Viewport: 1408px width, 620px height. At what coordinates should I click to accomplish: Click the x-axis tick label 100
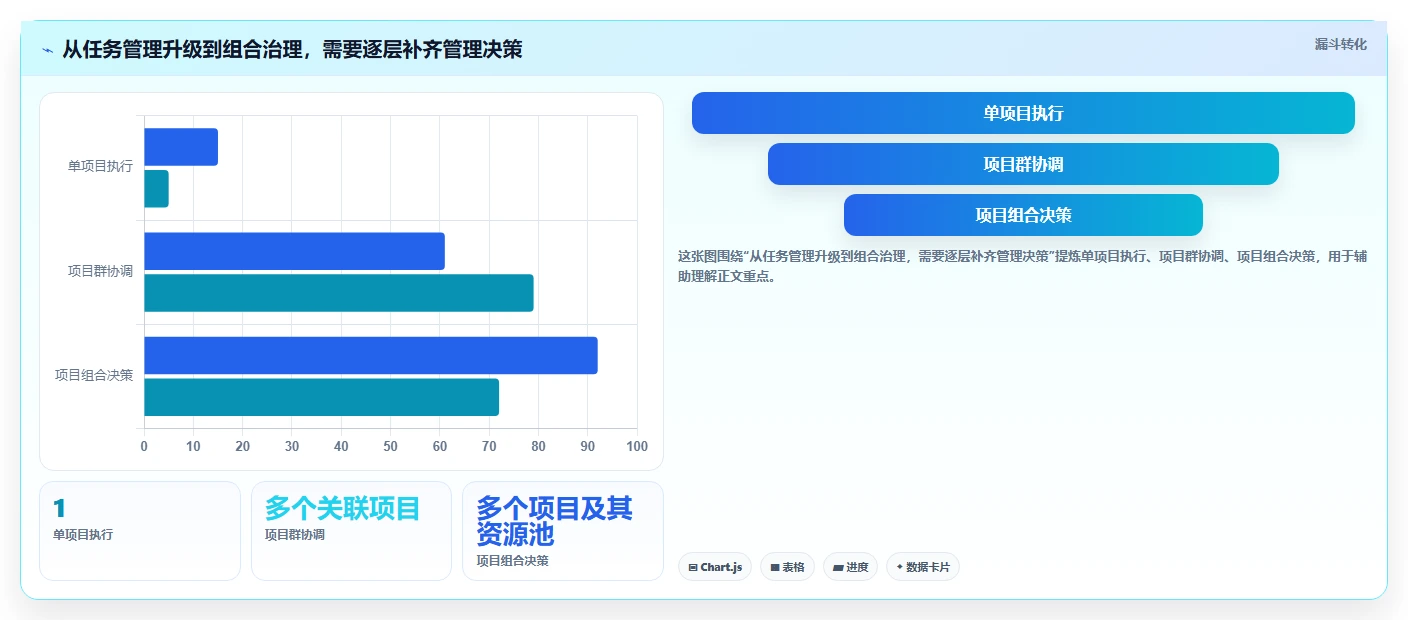pyautogui.click(x=636, y=446)
